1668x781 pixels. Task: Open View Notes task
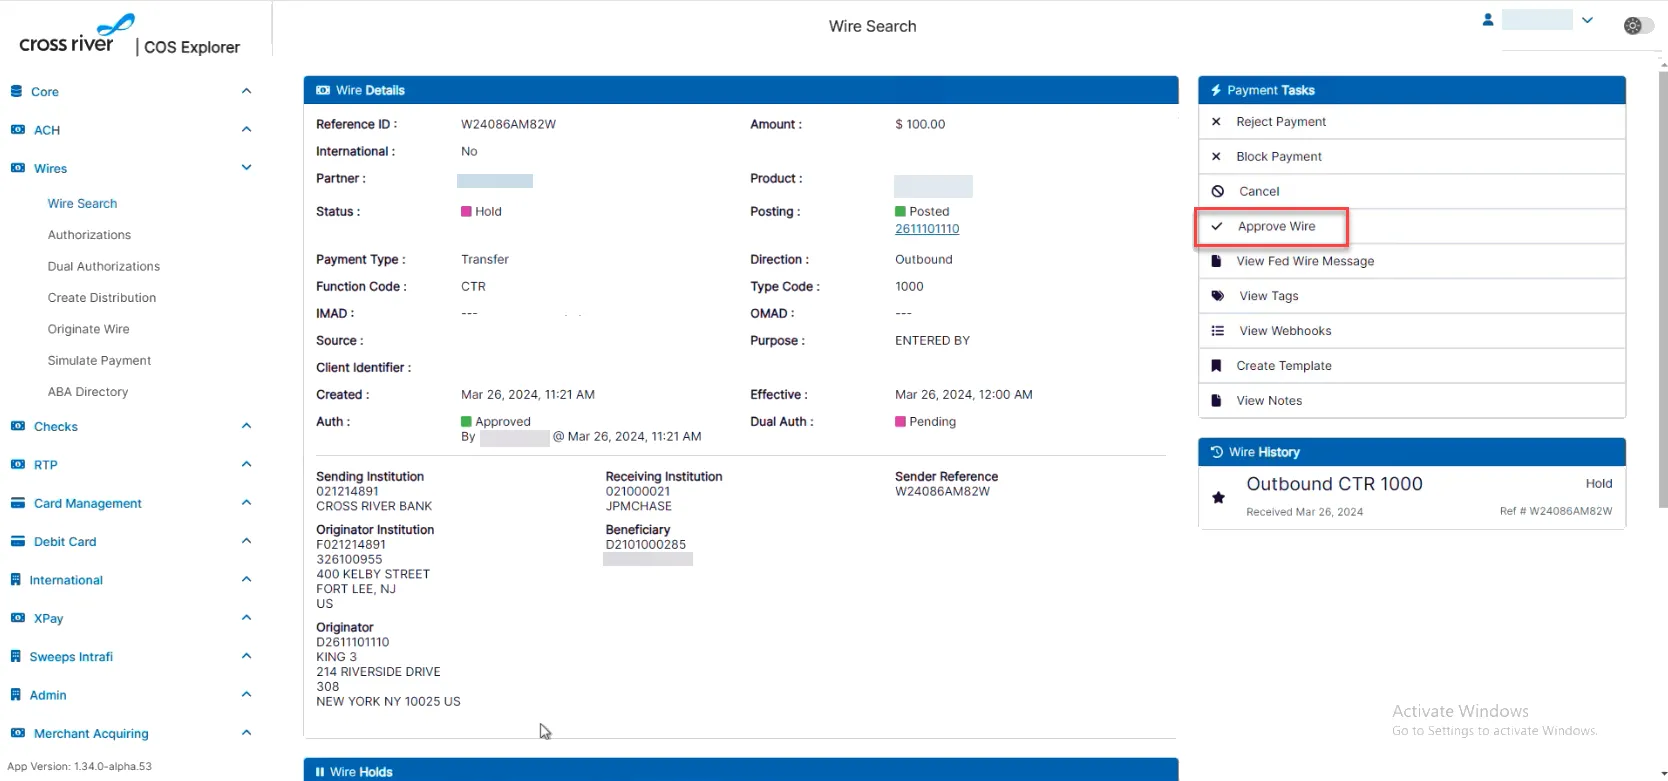point(1412,401)
